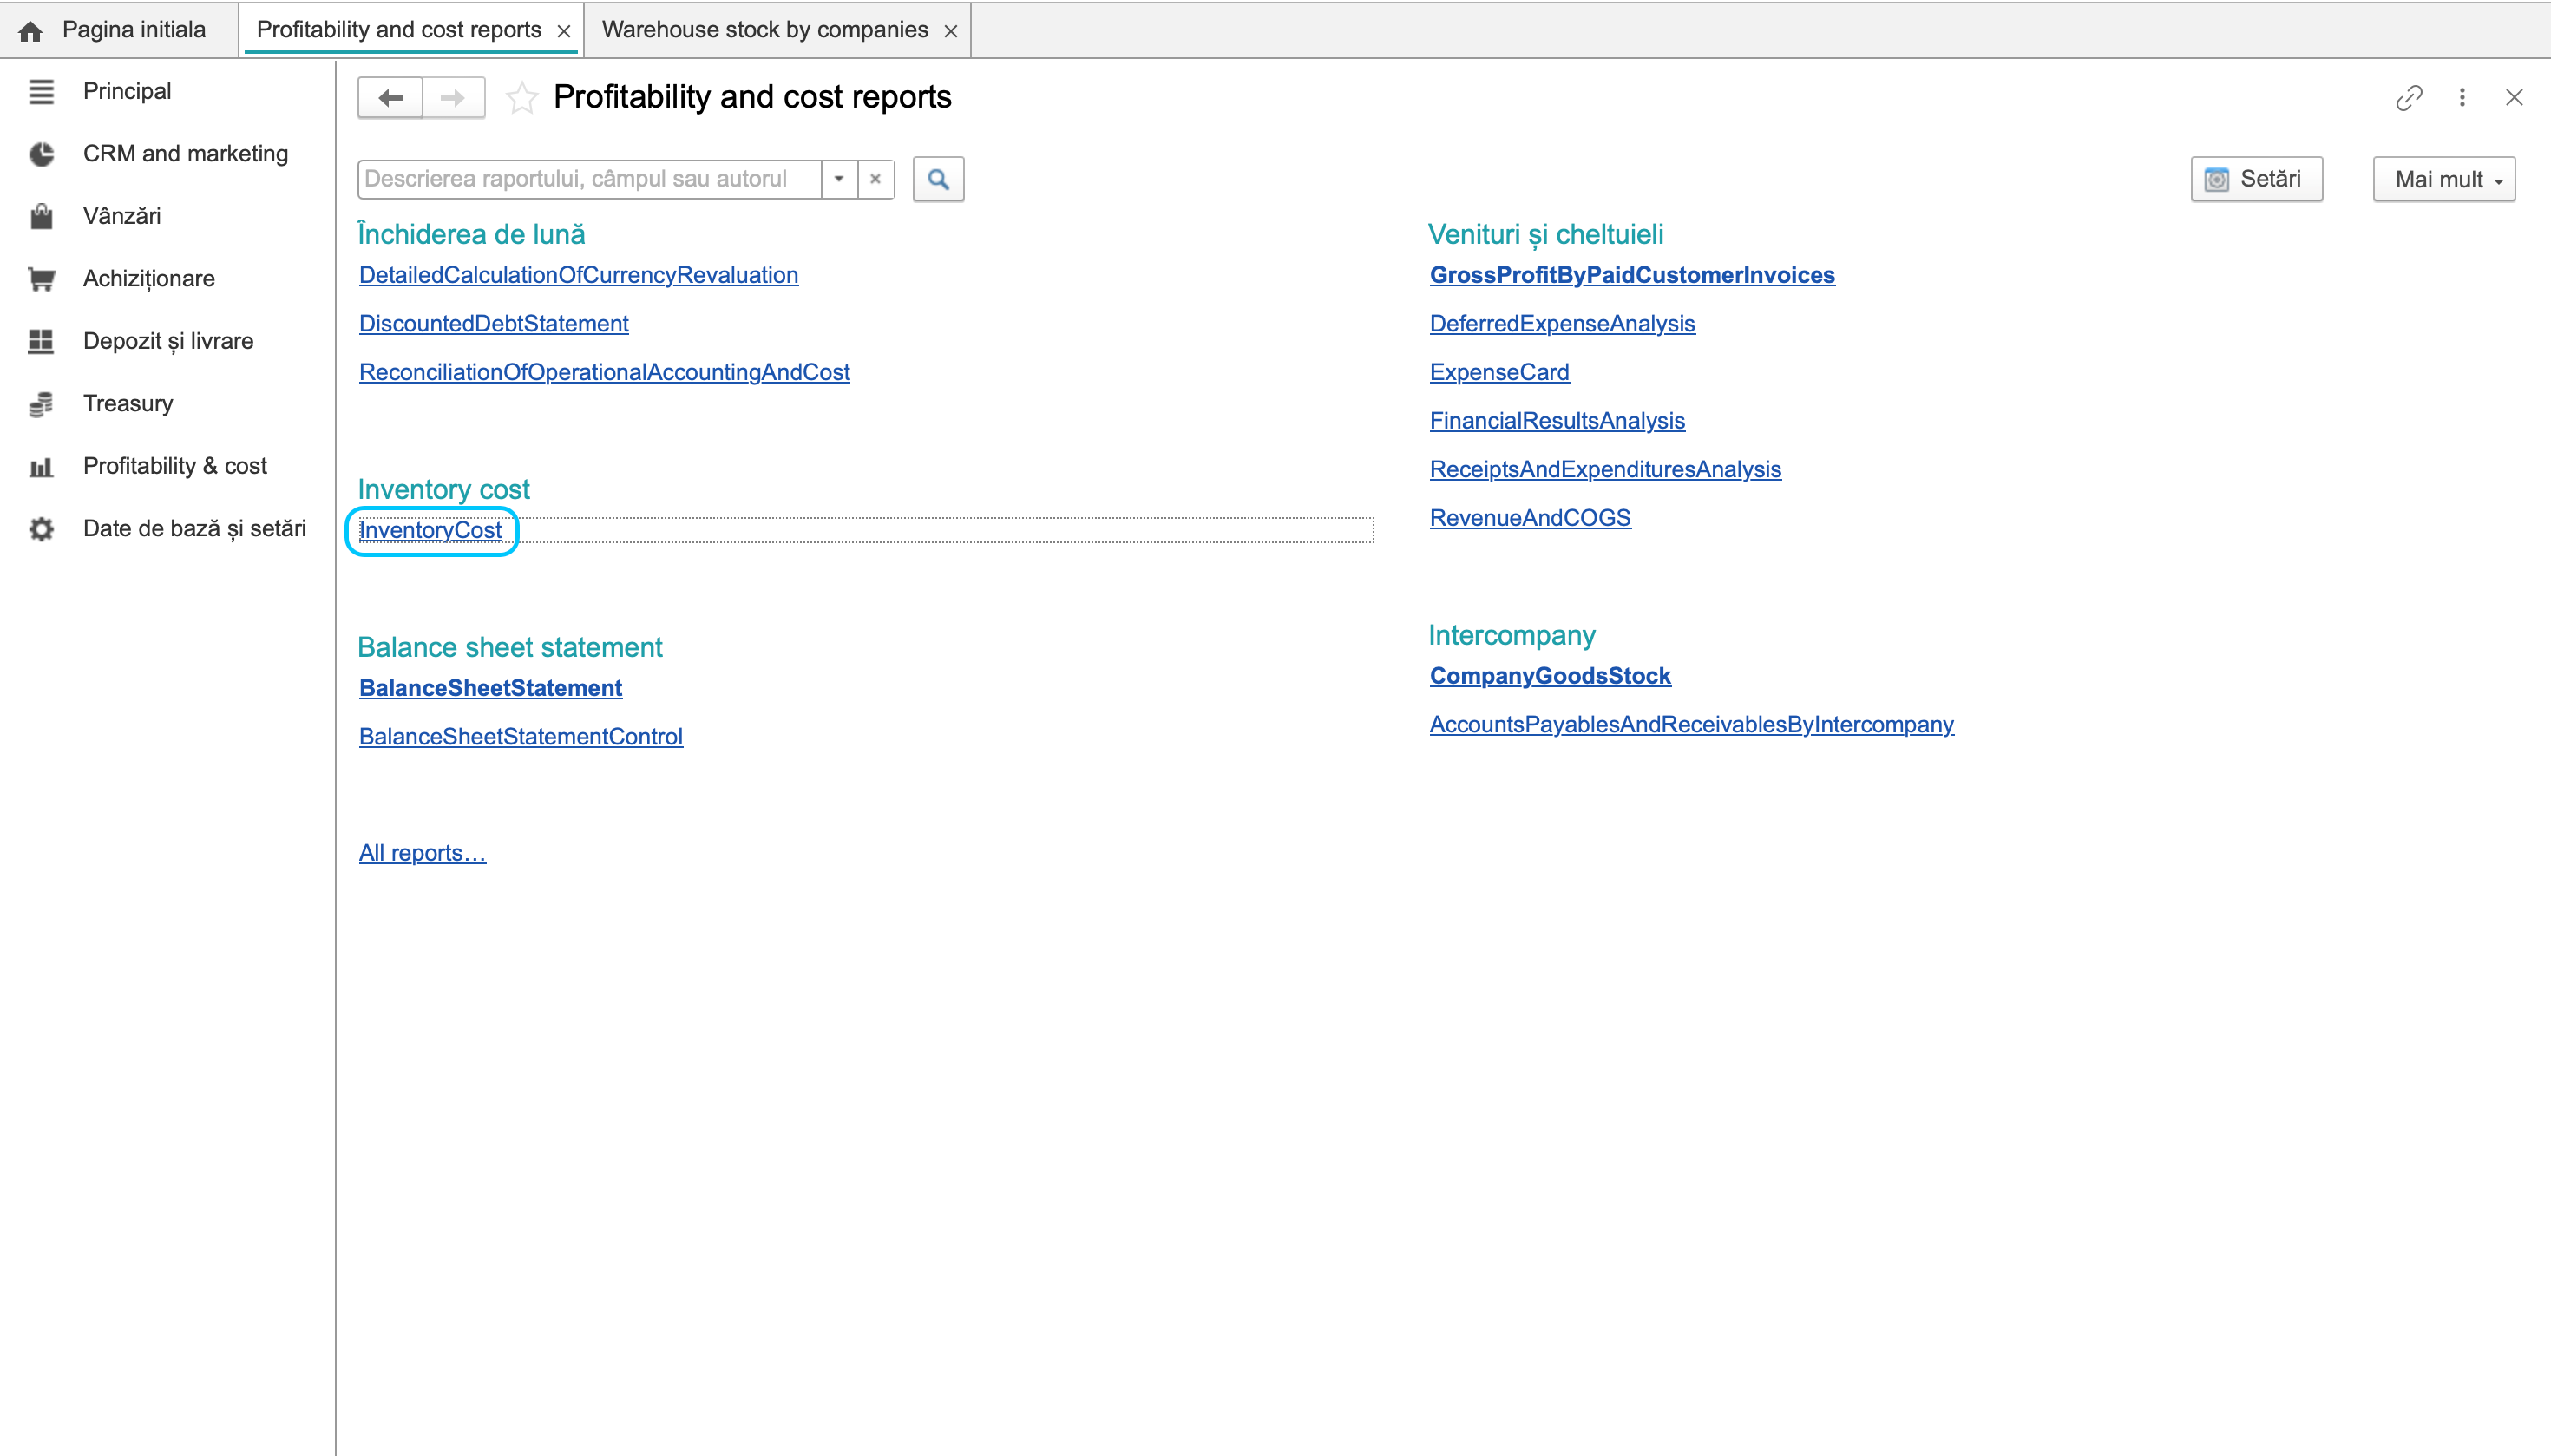The image size is (2551, 1456).
Task: Add report page to favorites star
Action: pyautogui.click(x=521, y=98)
